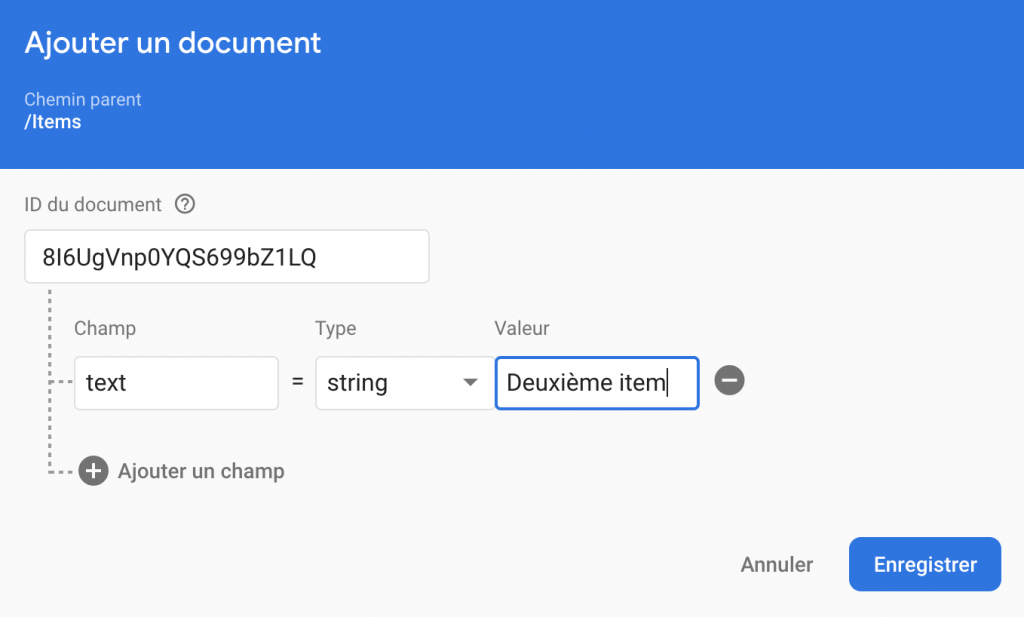Click the Ajouter un document title
This screenshot has height=617, width=1024.
pos(172,44)
